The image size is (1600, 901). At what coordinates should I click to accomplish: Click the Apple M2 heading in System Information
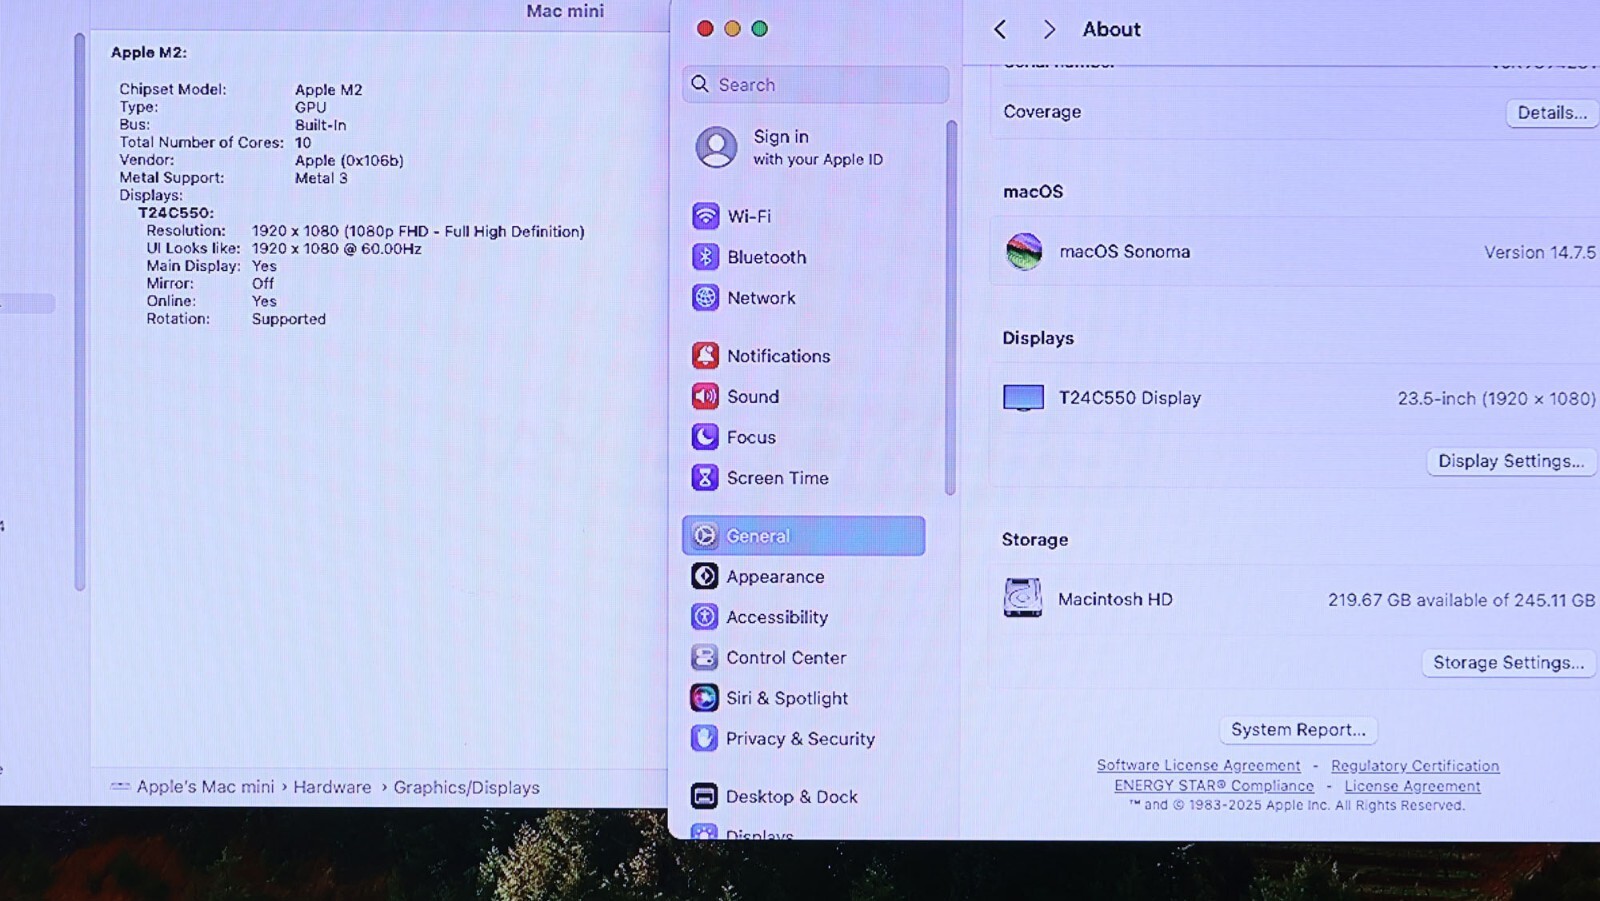pyautogui.click(x=149, y=52)
